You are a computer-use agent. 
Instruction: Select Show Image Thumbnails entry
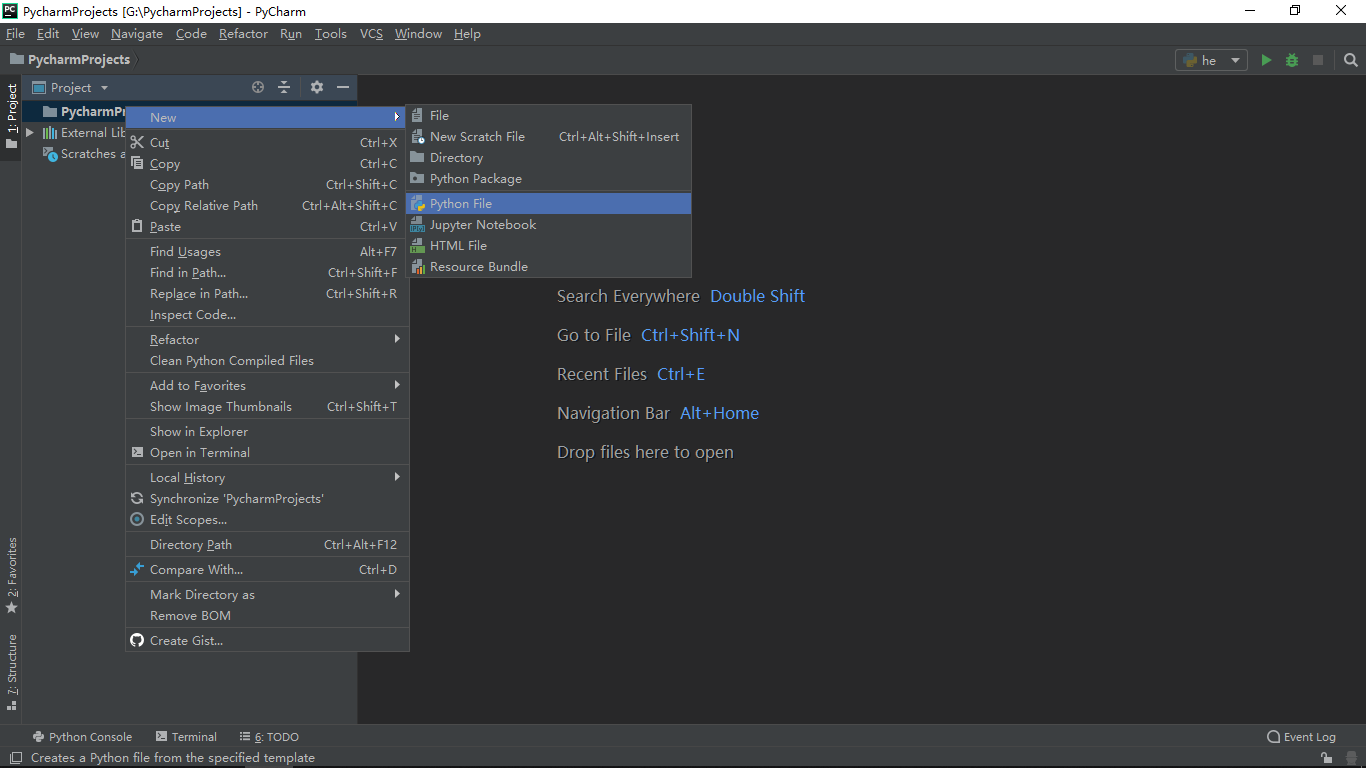(x=267, y=406)
